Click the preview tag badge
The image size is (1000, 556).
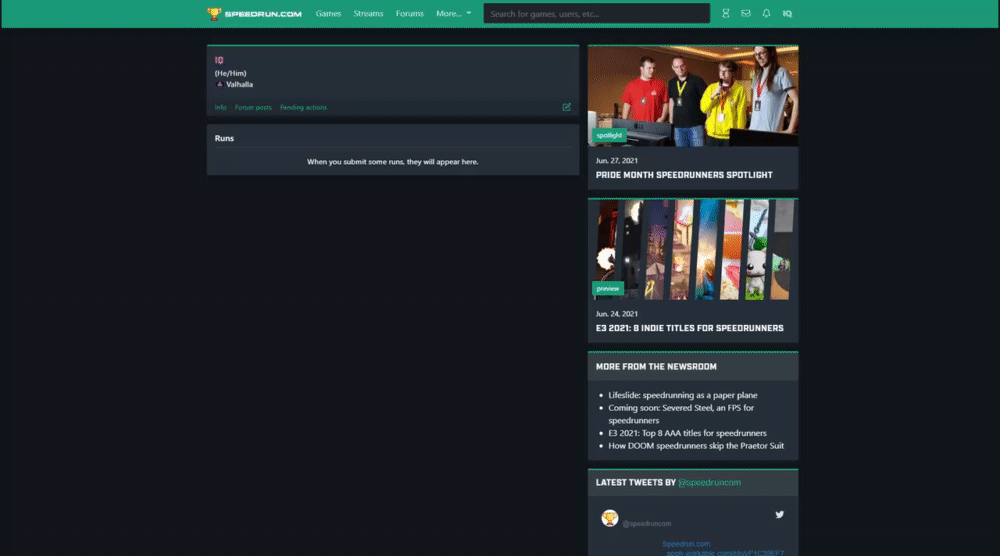coord(608,288)
